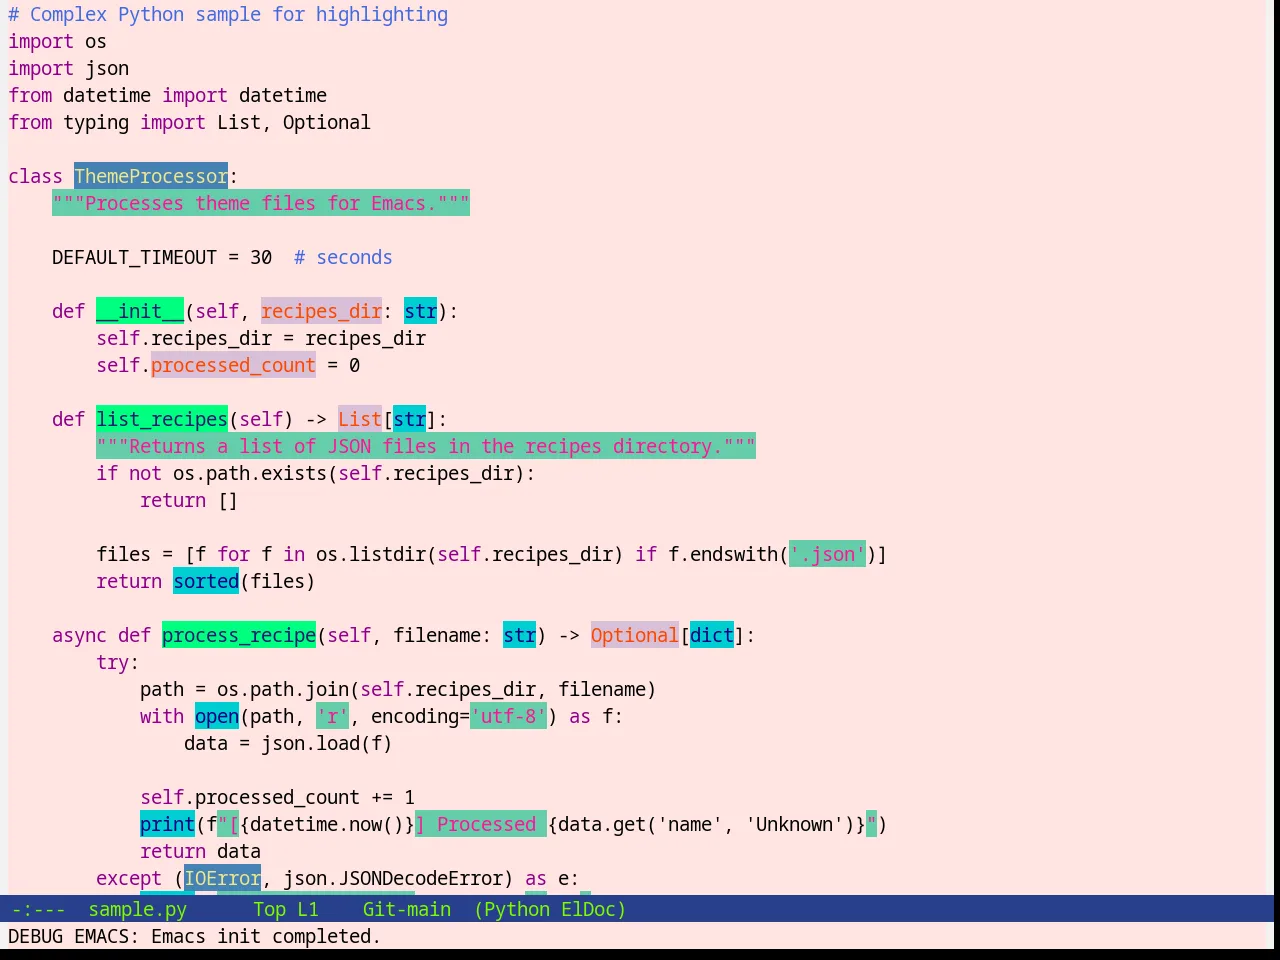Click the datetime.now() call in the f-string
This screenshot has width=1280, height=960.
327,824
